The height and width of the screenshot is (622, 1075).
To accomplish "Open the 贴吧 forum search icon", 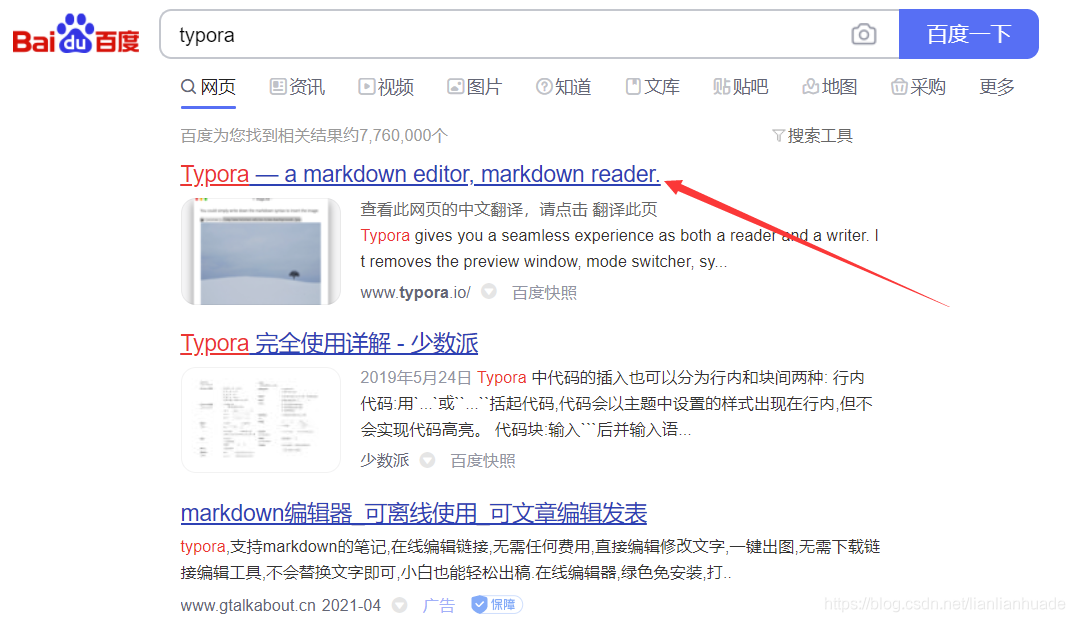I will [x=722, y=87].
